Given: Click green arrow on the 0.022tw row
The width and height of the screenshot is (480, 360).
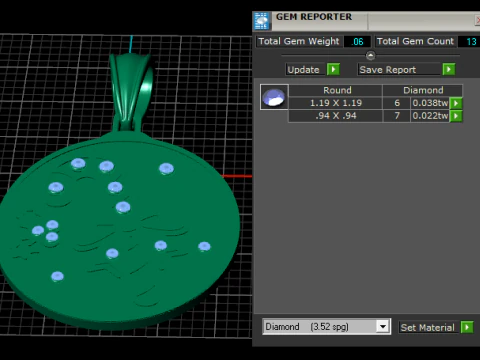Looking at the screenshot, I should tap(456, 116).
